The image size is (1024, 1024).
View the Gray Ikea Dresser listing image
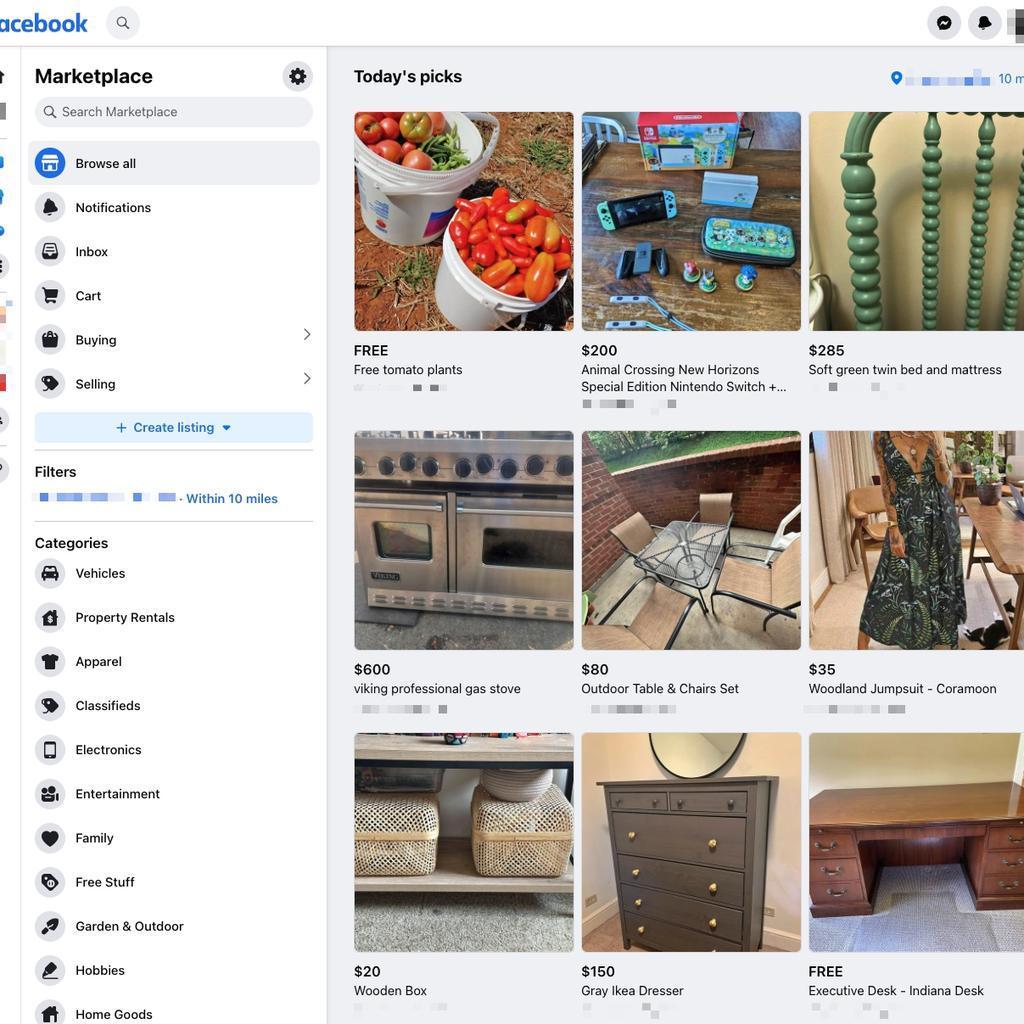[x=691, y=842]
